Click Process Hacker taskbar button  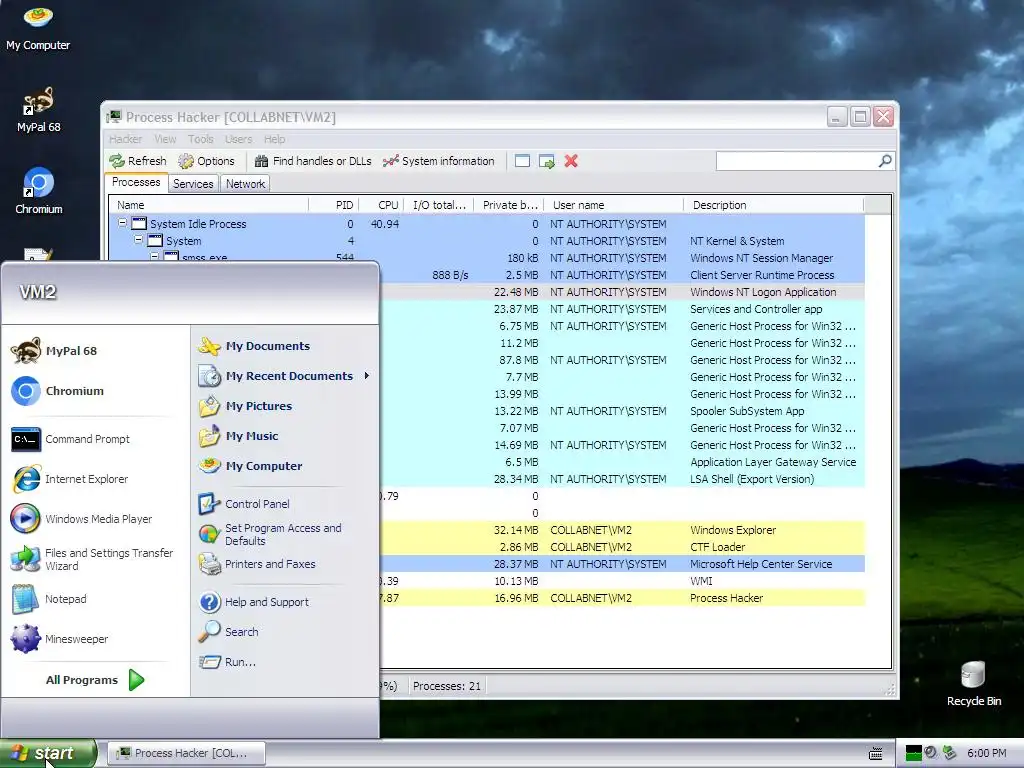pyautogui.click(x=186, y=753)
